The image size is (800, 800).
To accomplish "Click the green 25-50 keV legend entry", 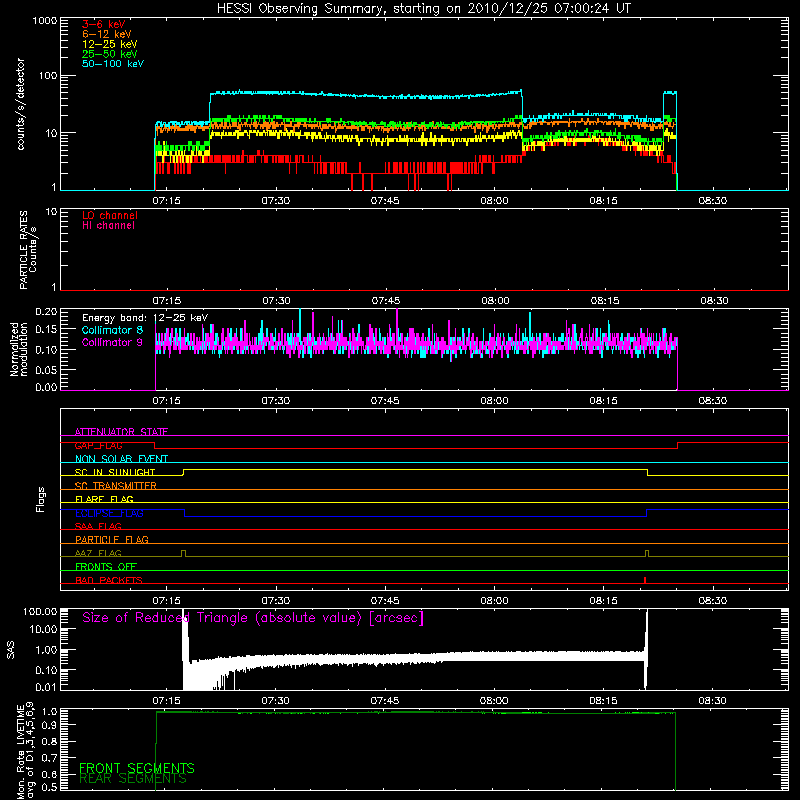I will point(110,54).
